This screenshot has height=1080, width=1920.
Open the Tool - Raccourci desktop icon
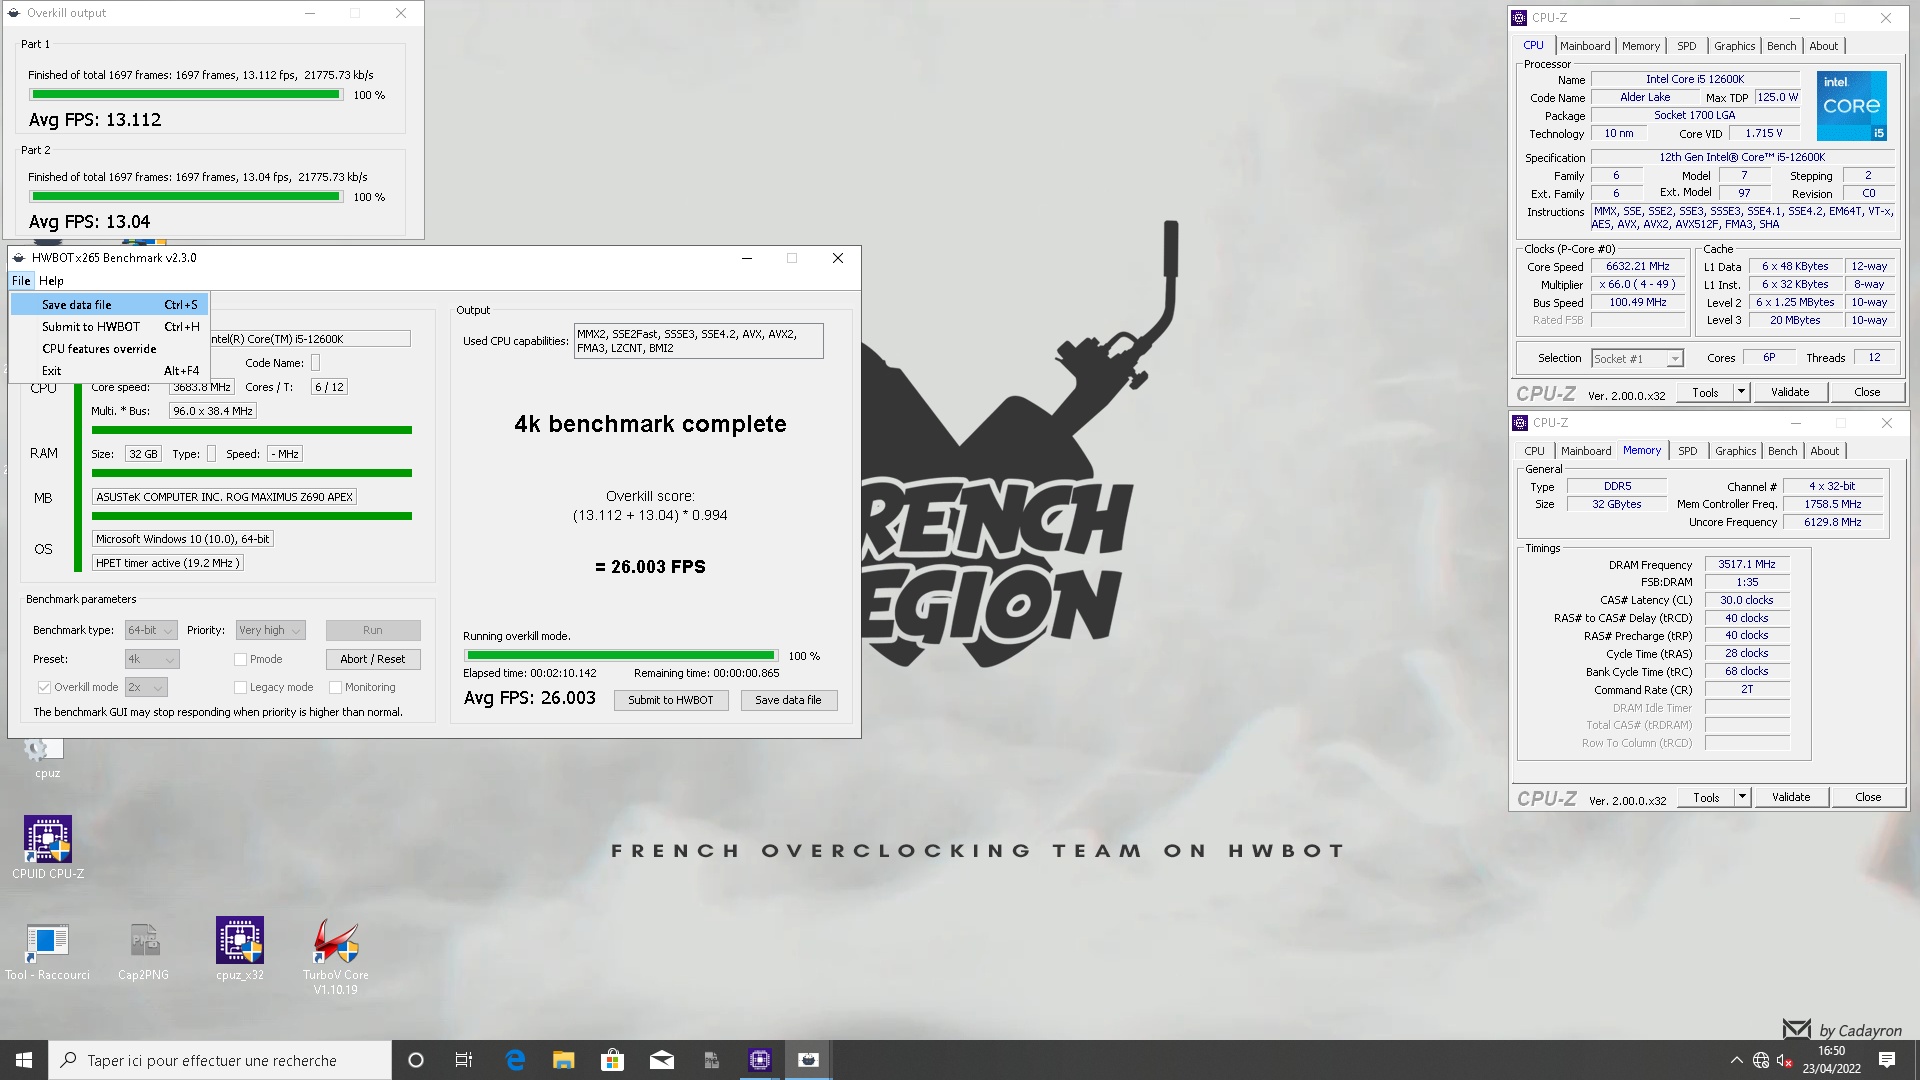click(x=47, y=950)
